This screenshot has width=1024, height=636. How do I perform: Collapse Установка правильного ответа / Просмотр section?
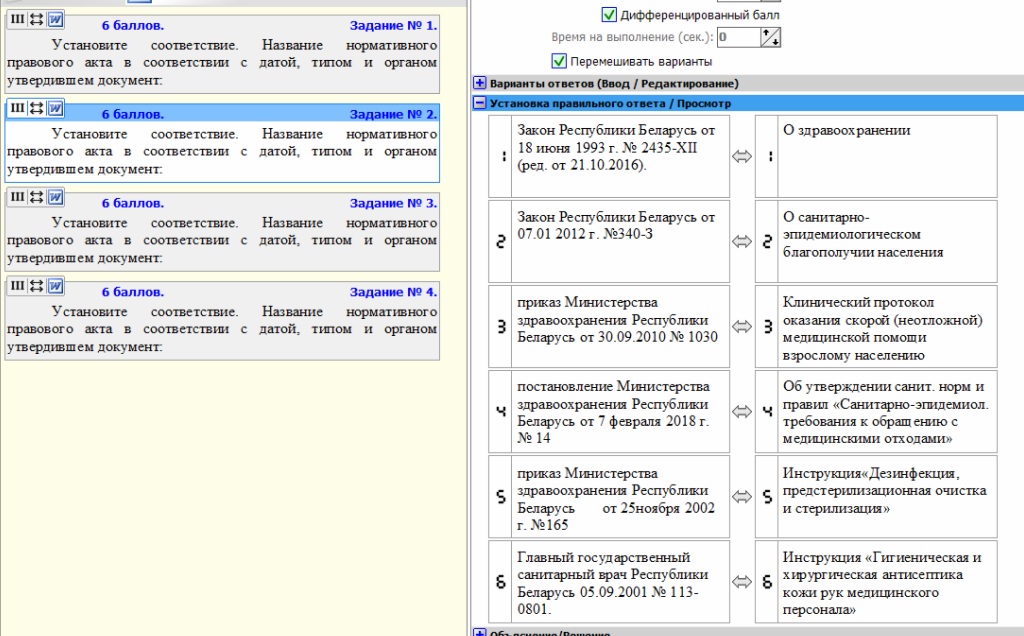pos(479,103)
